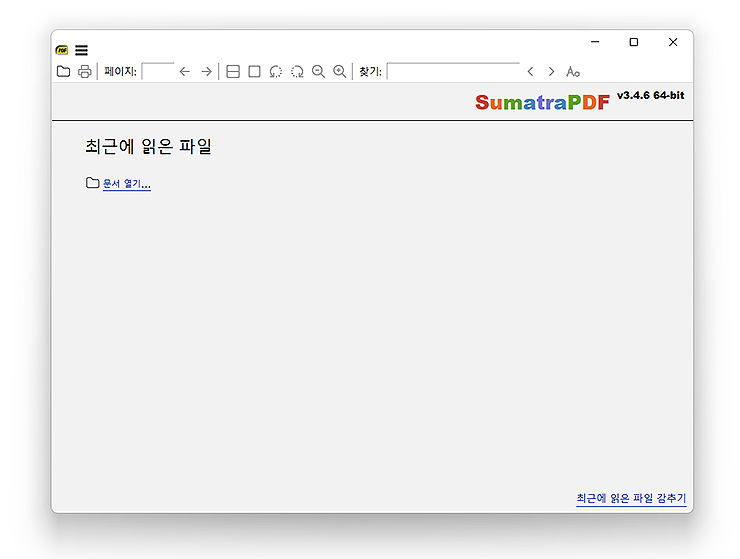The width and height of the screenshot is (740, 559).
Task: Click 최근에 읽은 파일 감추기 link
Action: (x=631, y=499)
